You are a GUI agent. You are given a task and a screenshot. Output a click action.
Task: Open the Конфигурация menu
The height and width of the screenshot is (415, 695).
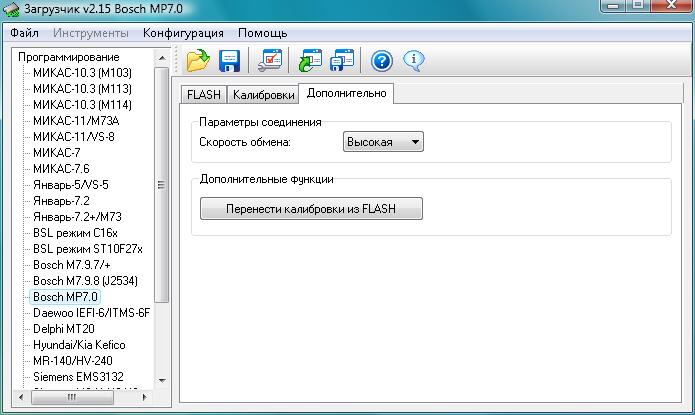(183, 33)
